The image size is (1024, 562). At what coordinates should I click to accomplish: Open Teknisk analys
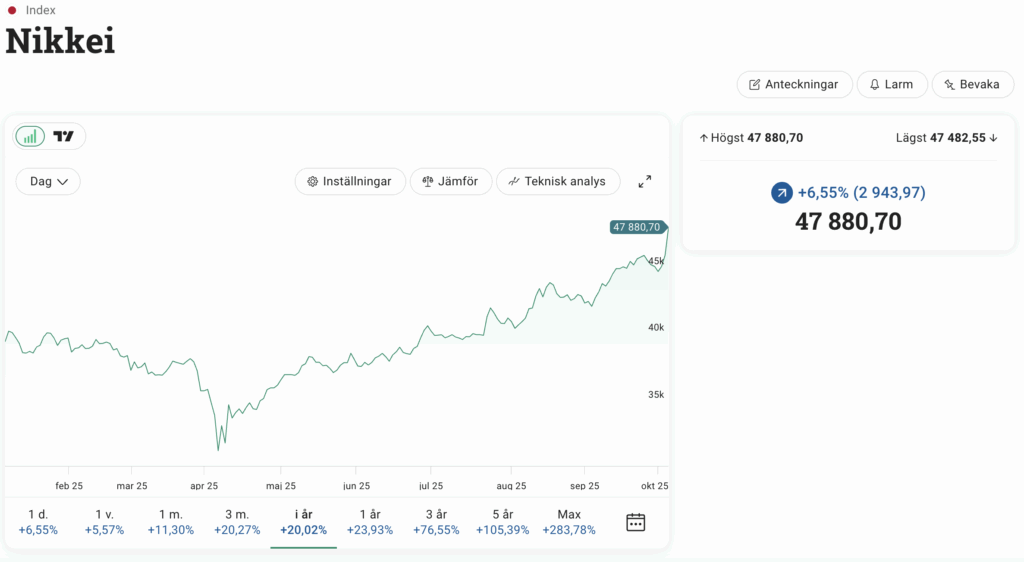(557, 181)
